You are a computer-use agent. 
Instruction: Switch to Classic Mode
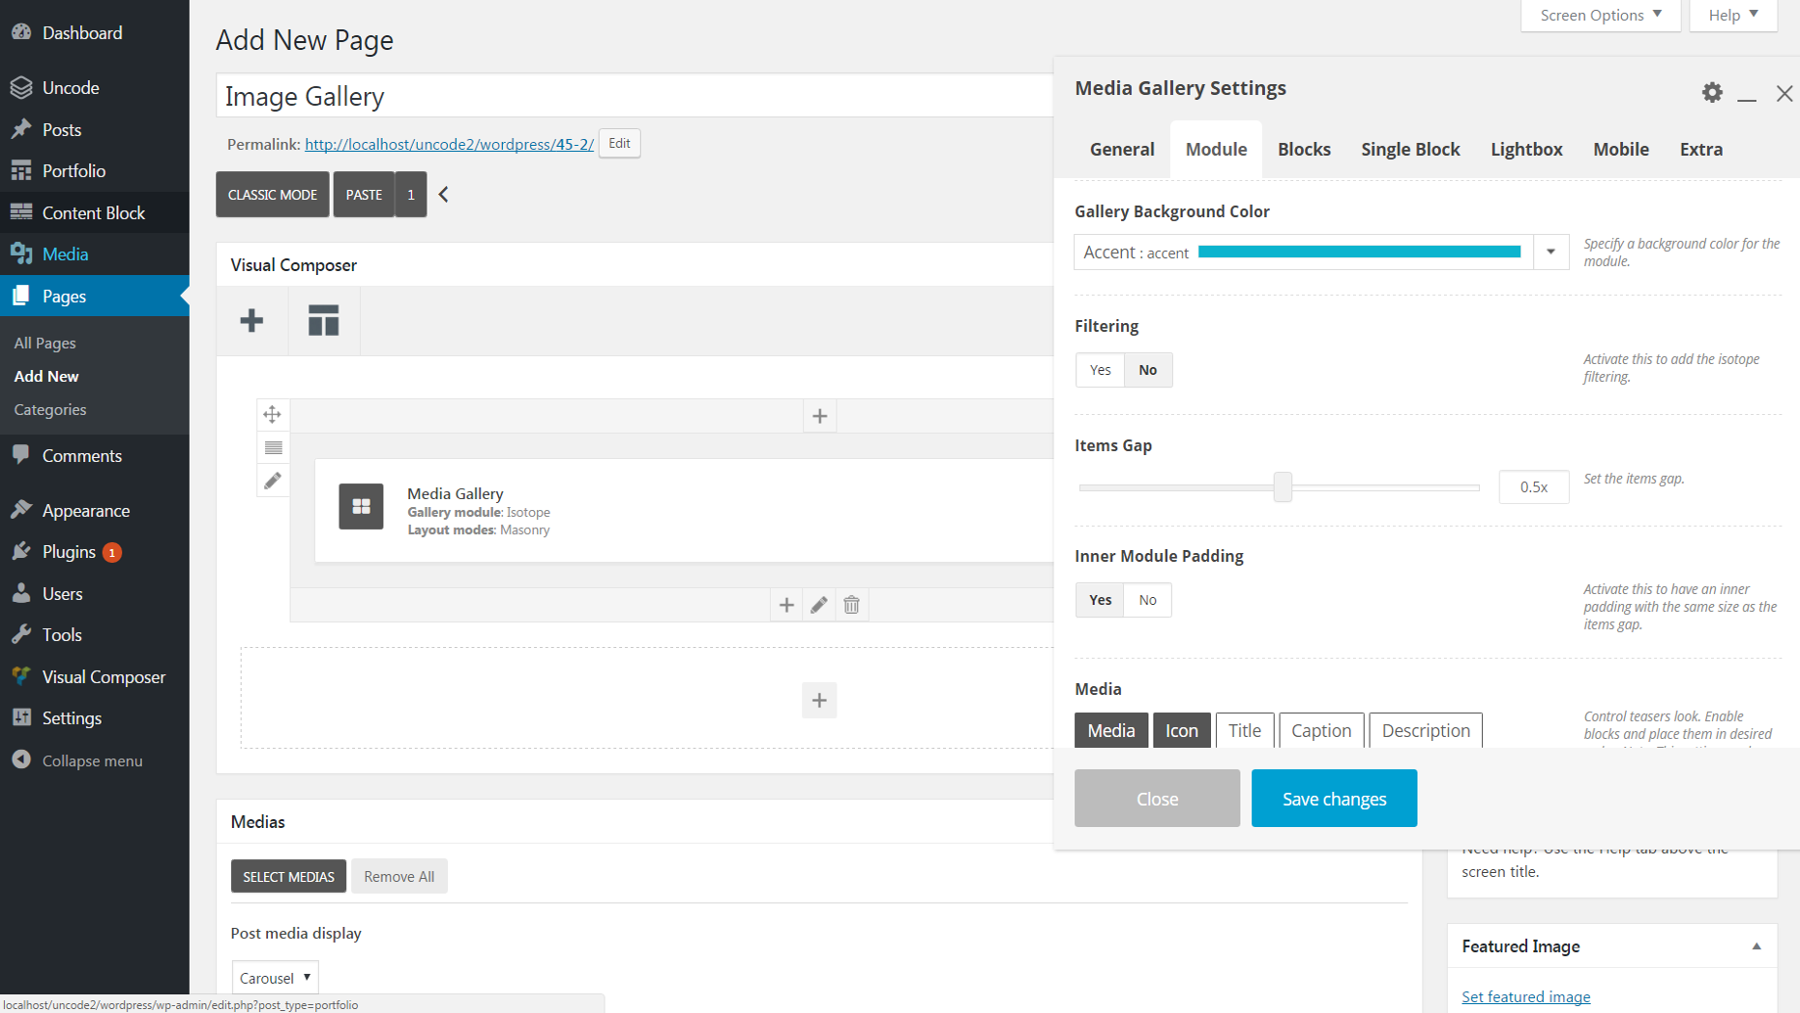click(272, 195)
